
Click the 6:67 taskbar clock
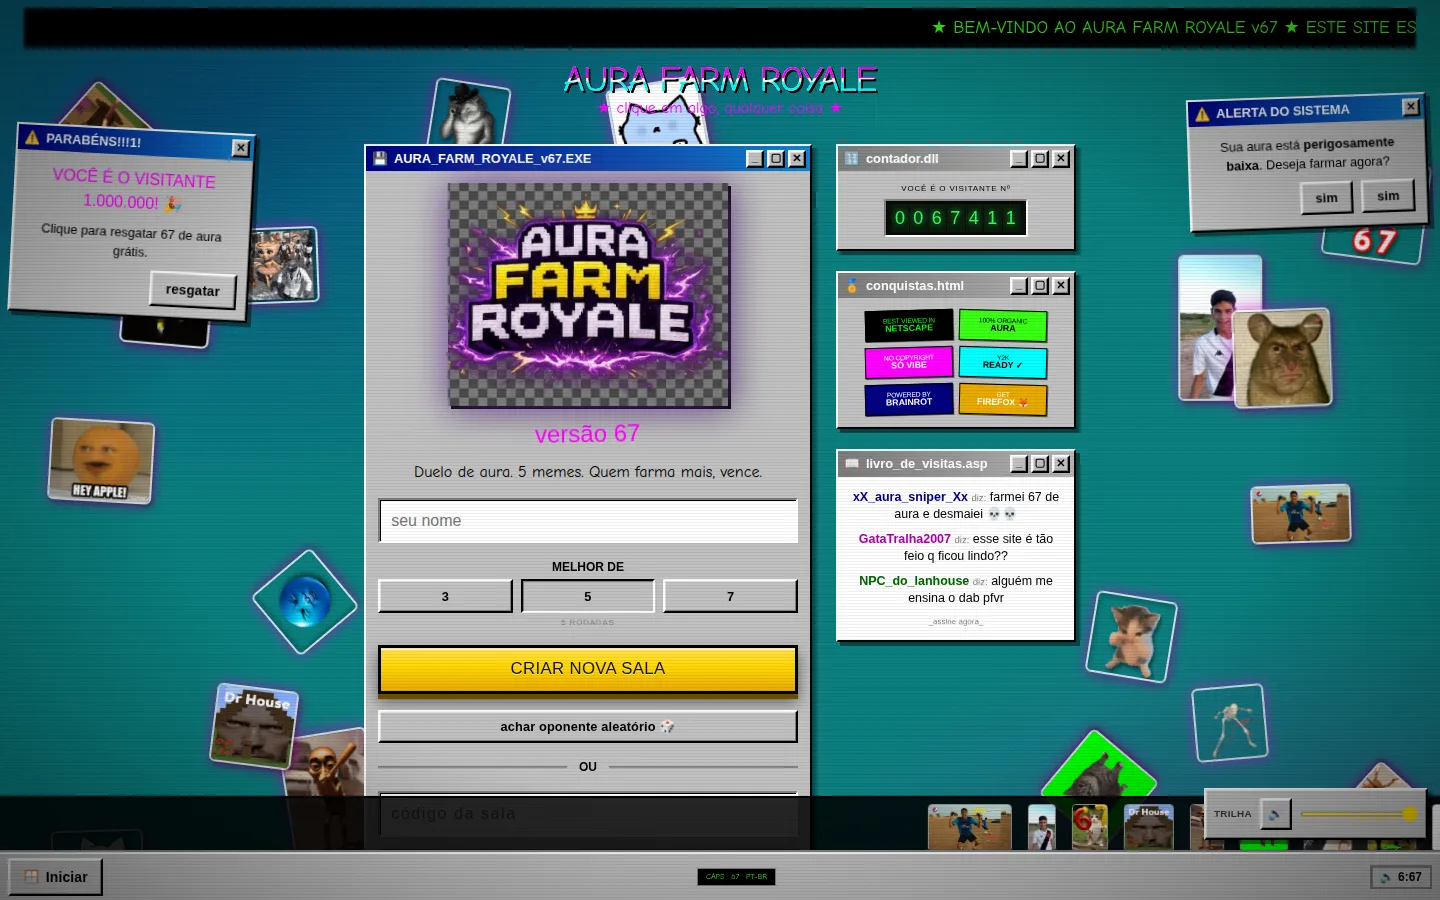coord(1401,877)
